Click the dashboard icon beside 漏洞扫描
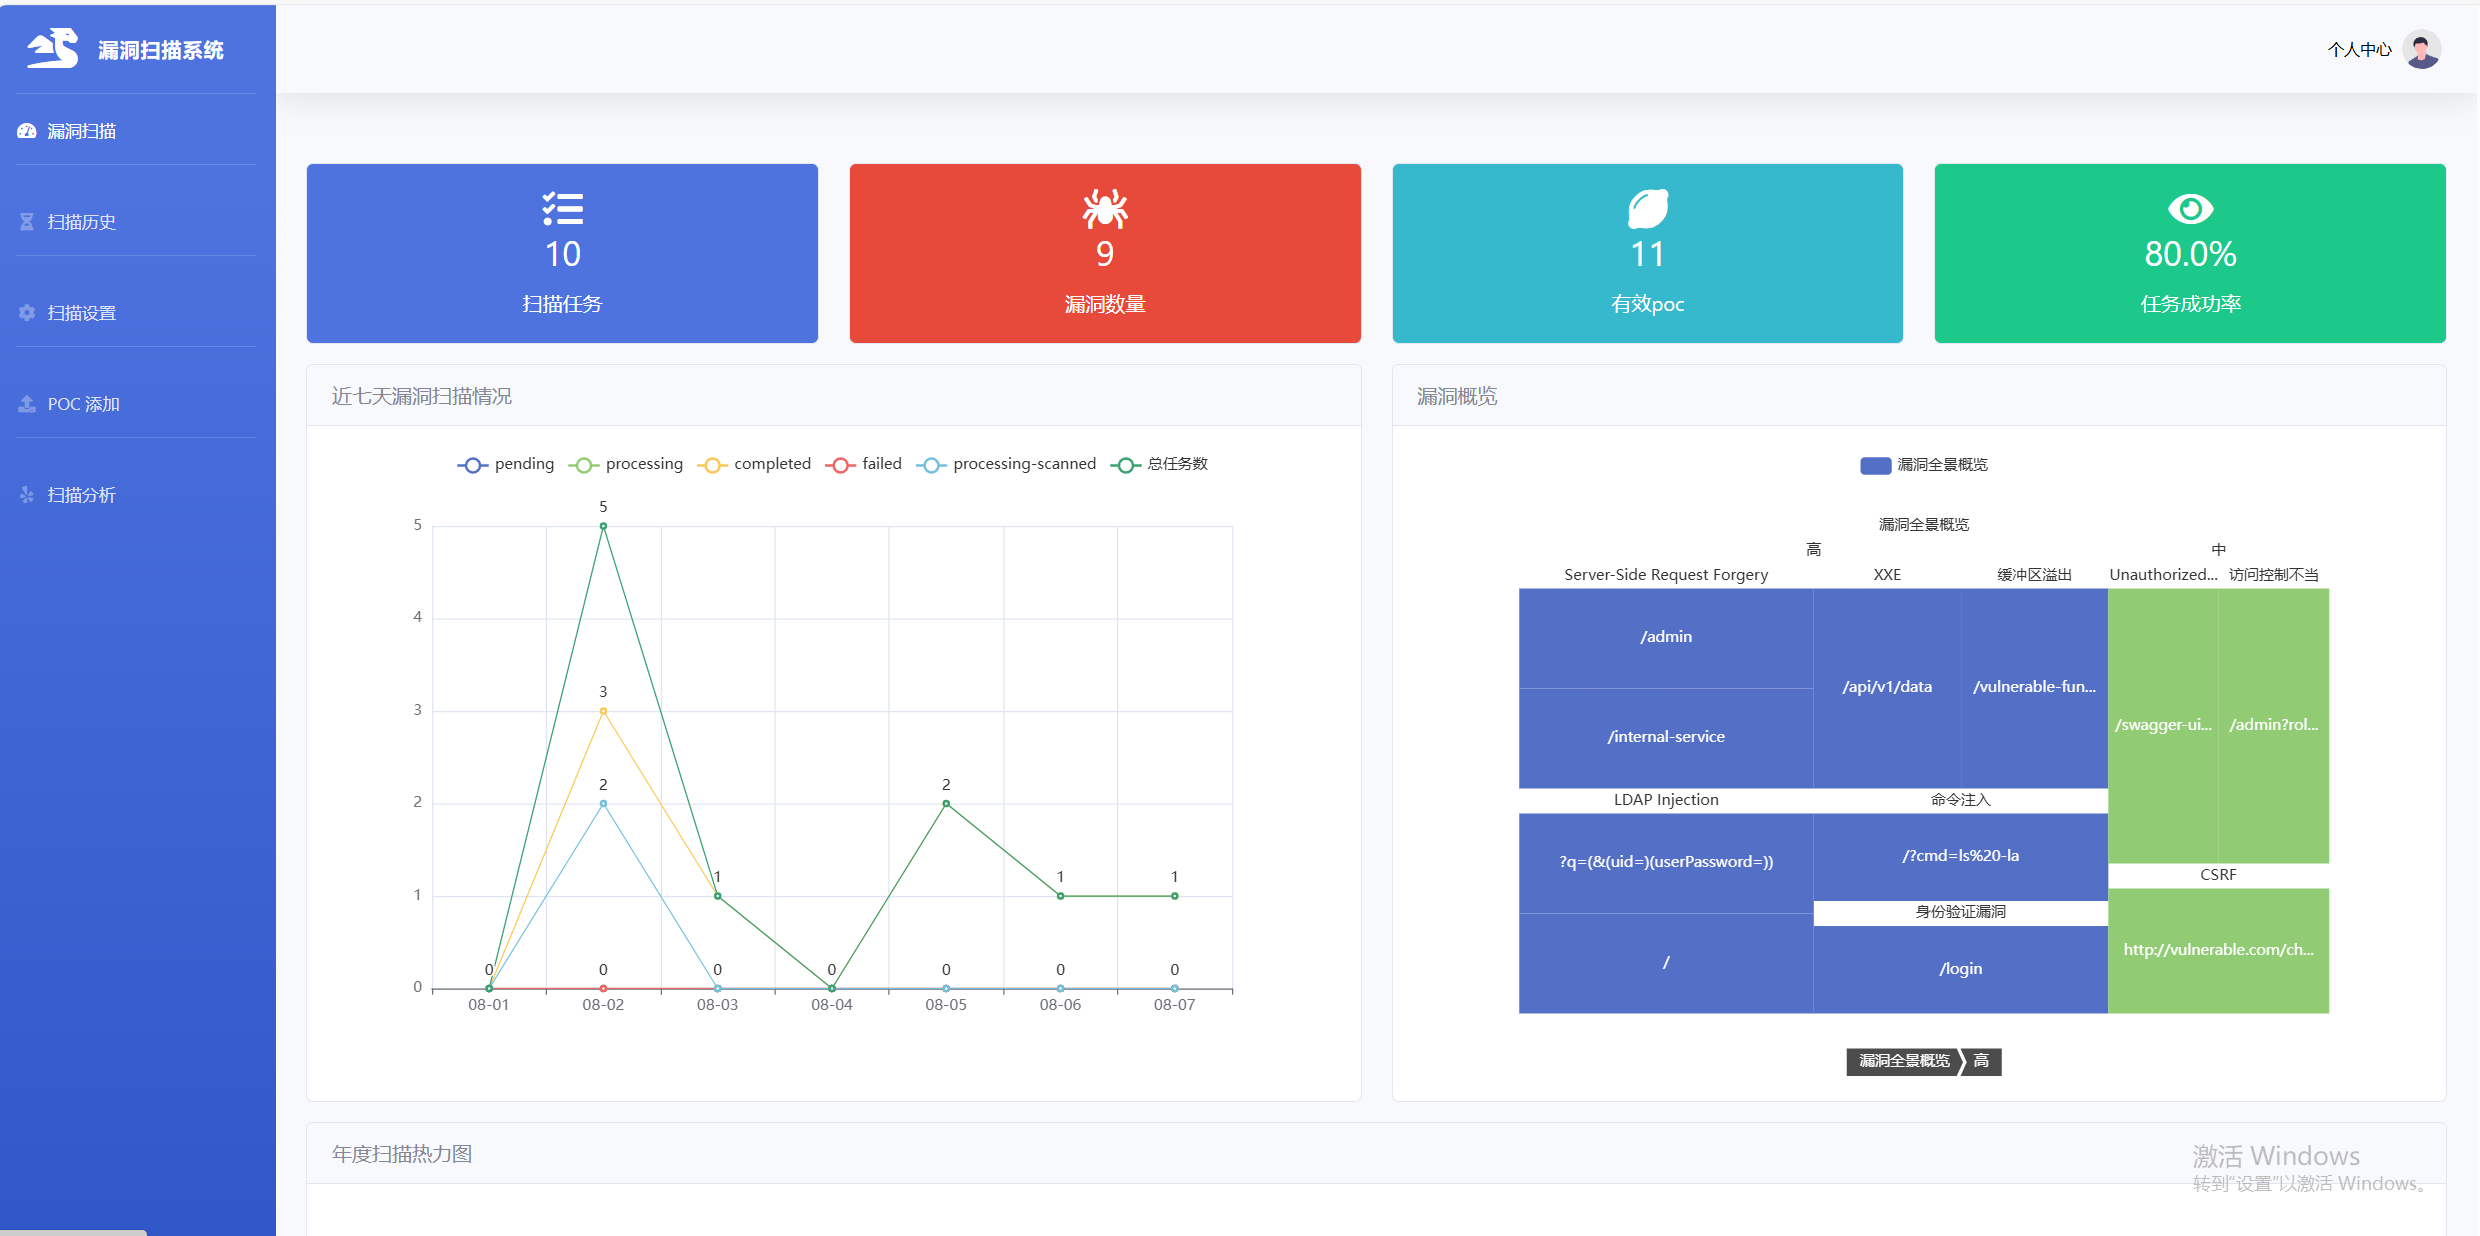 (27, 131)
